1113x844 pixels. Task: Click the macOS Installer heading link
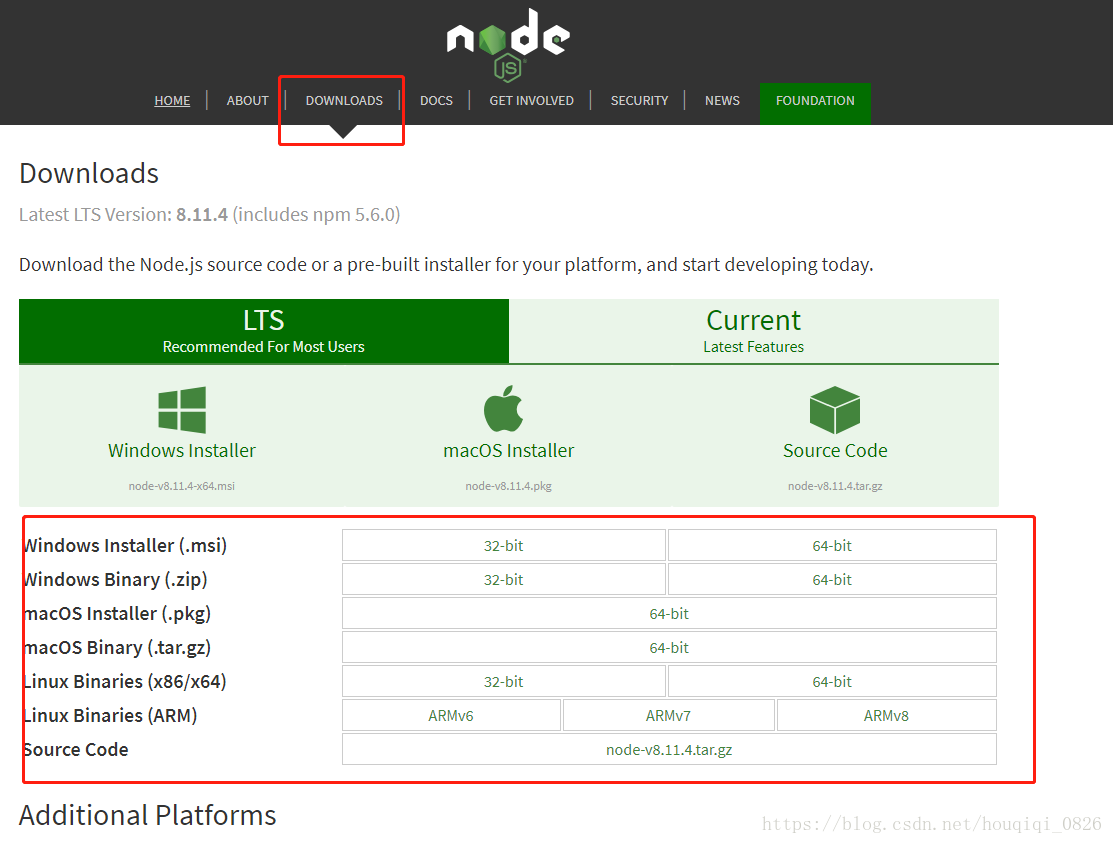coord(509,451)
